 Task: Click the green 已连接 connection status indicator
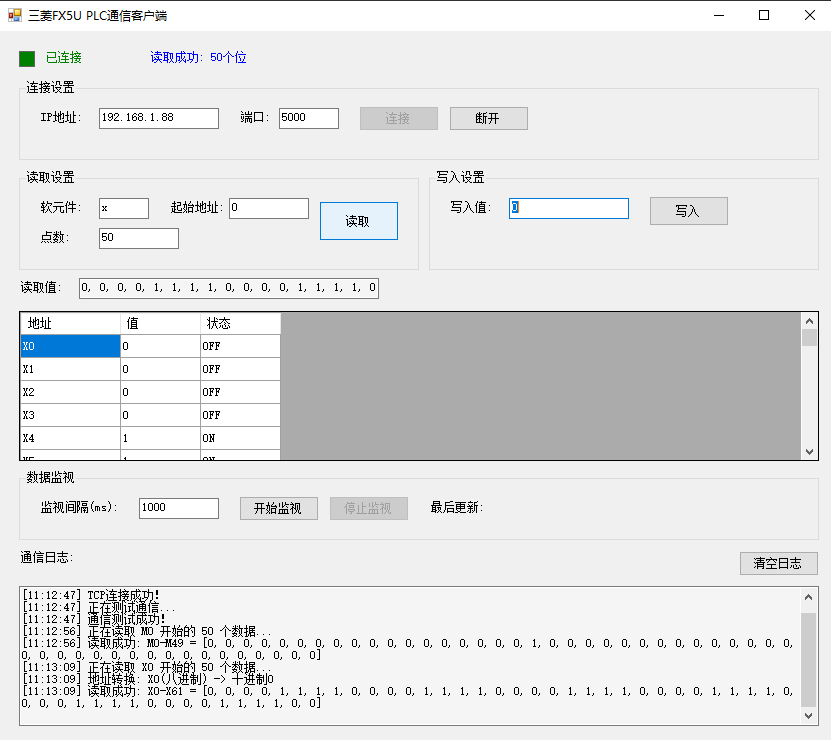click(x=27, y=59)
